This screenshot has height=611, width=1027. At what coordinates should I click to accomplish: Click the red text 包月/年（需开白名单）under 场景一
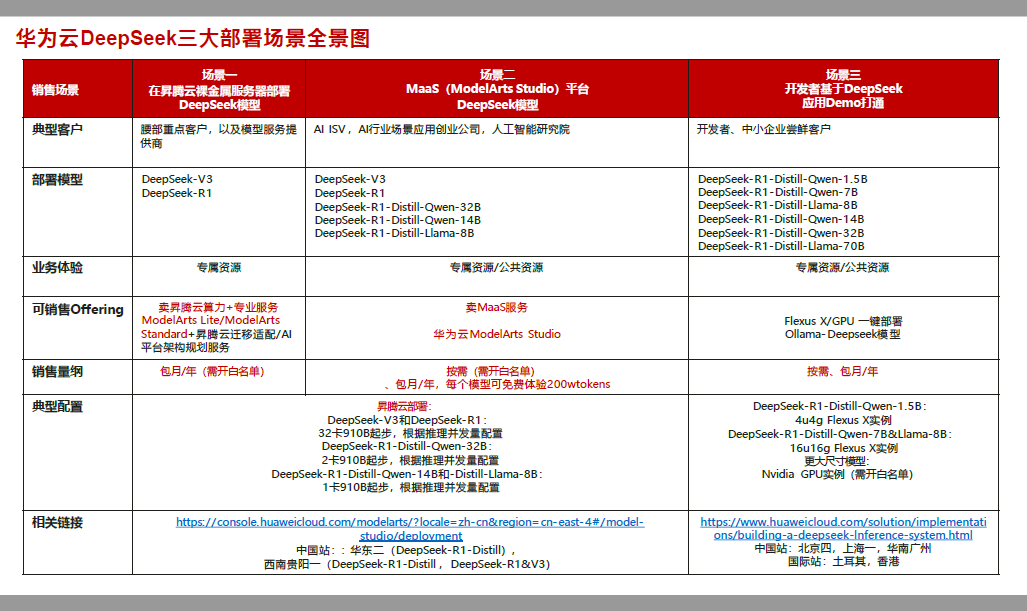point(212,371)
